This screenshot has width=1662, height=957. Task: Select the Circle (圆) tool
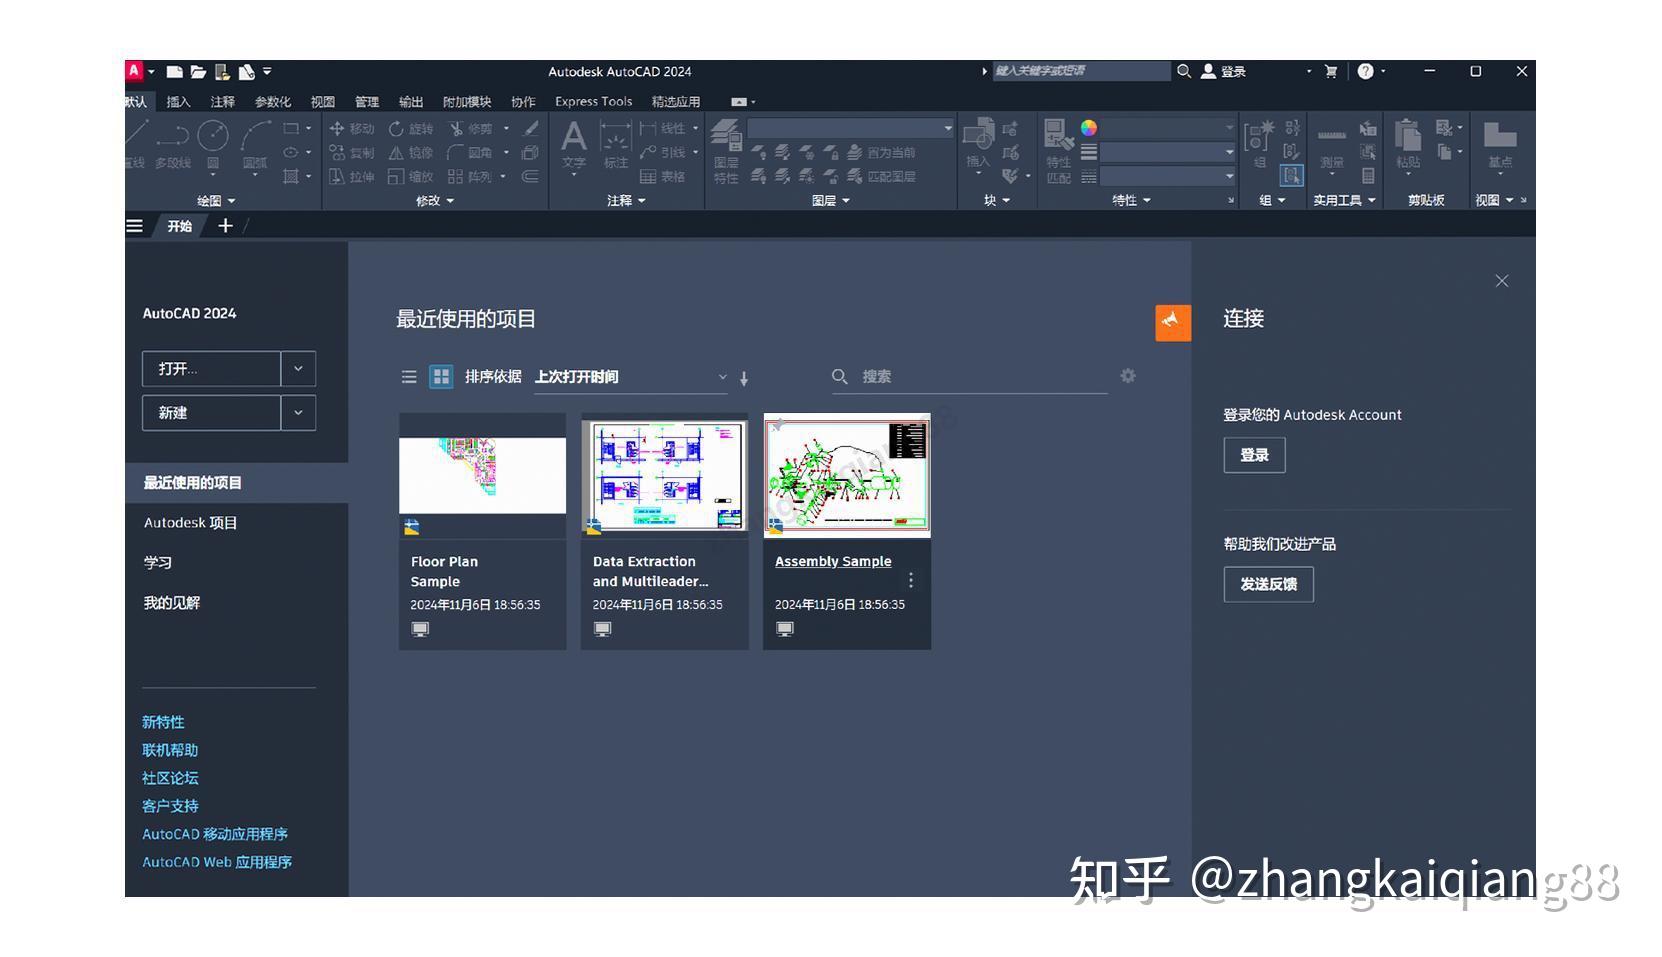coord(213,143)
